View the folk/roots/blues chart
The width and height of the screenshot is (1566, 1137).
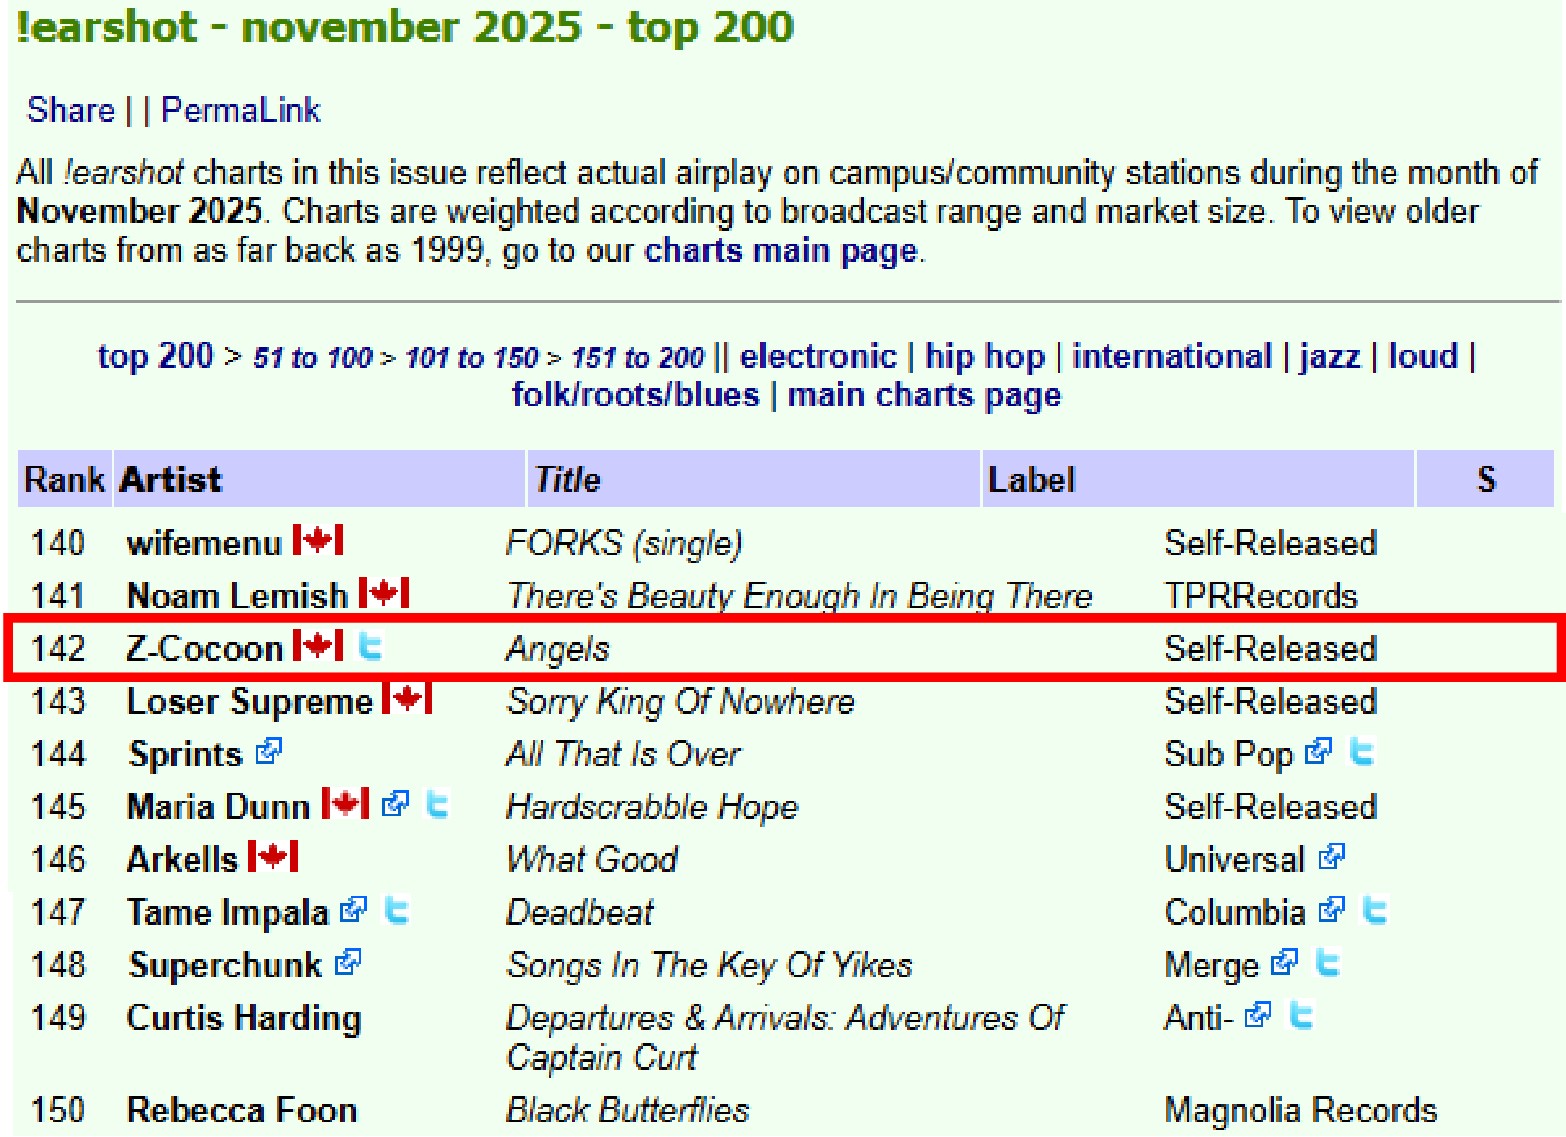[x=635, y=395]
